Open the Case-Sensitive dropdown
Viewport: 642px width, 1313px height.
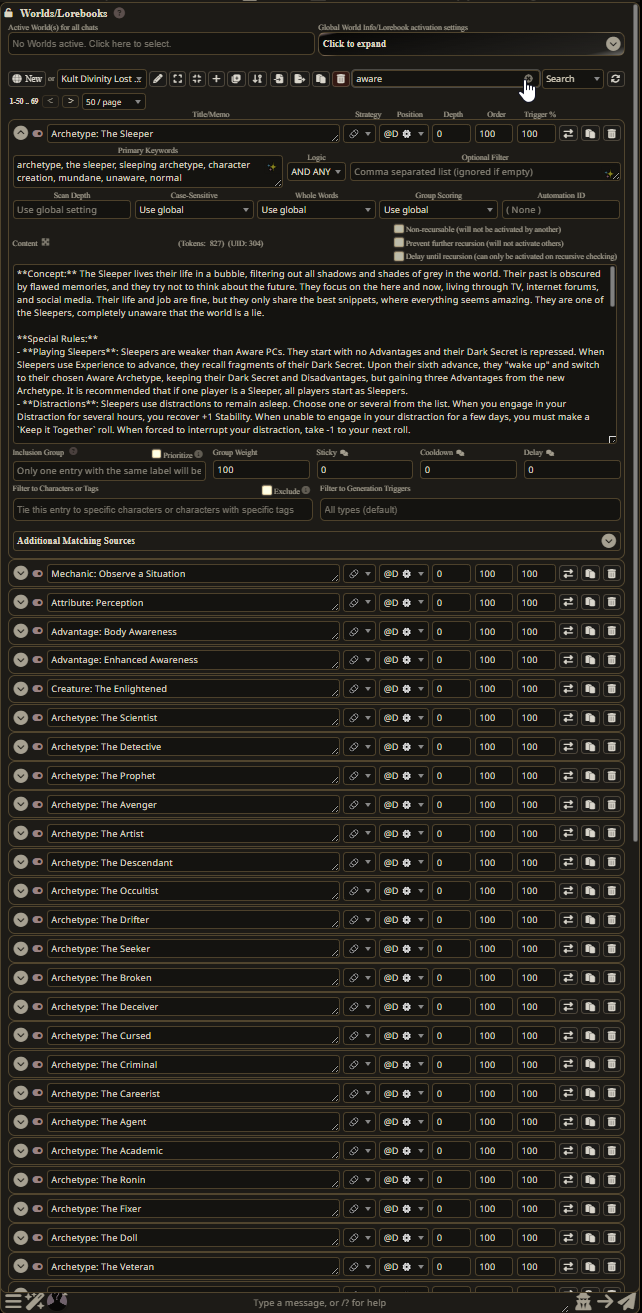194,210
